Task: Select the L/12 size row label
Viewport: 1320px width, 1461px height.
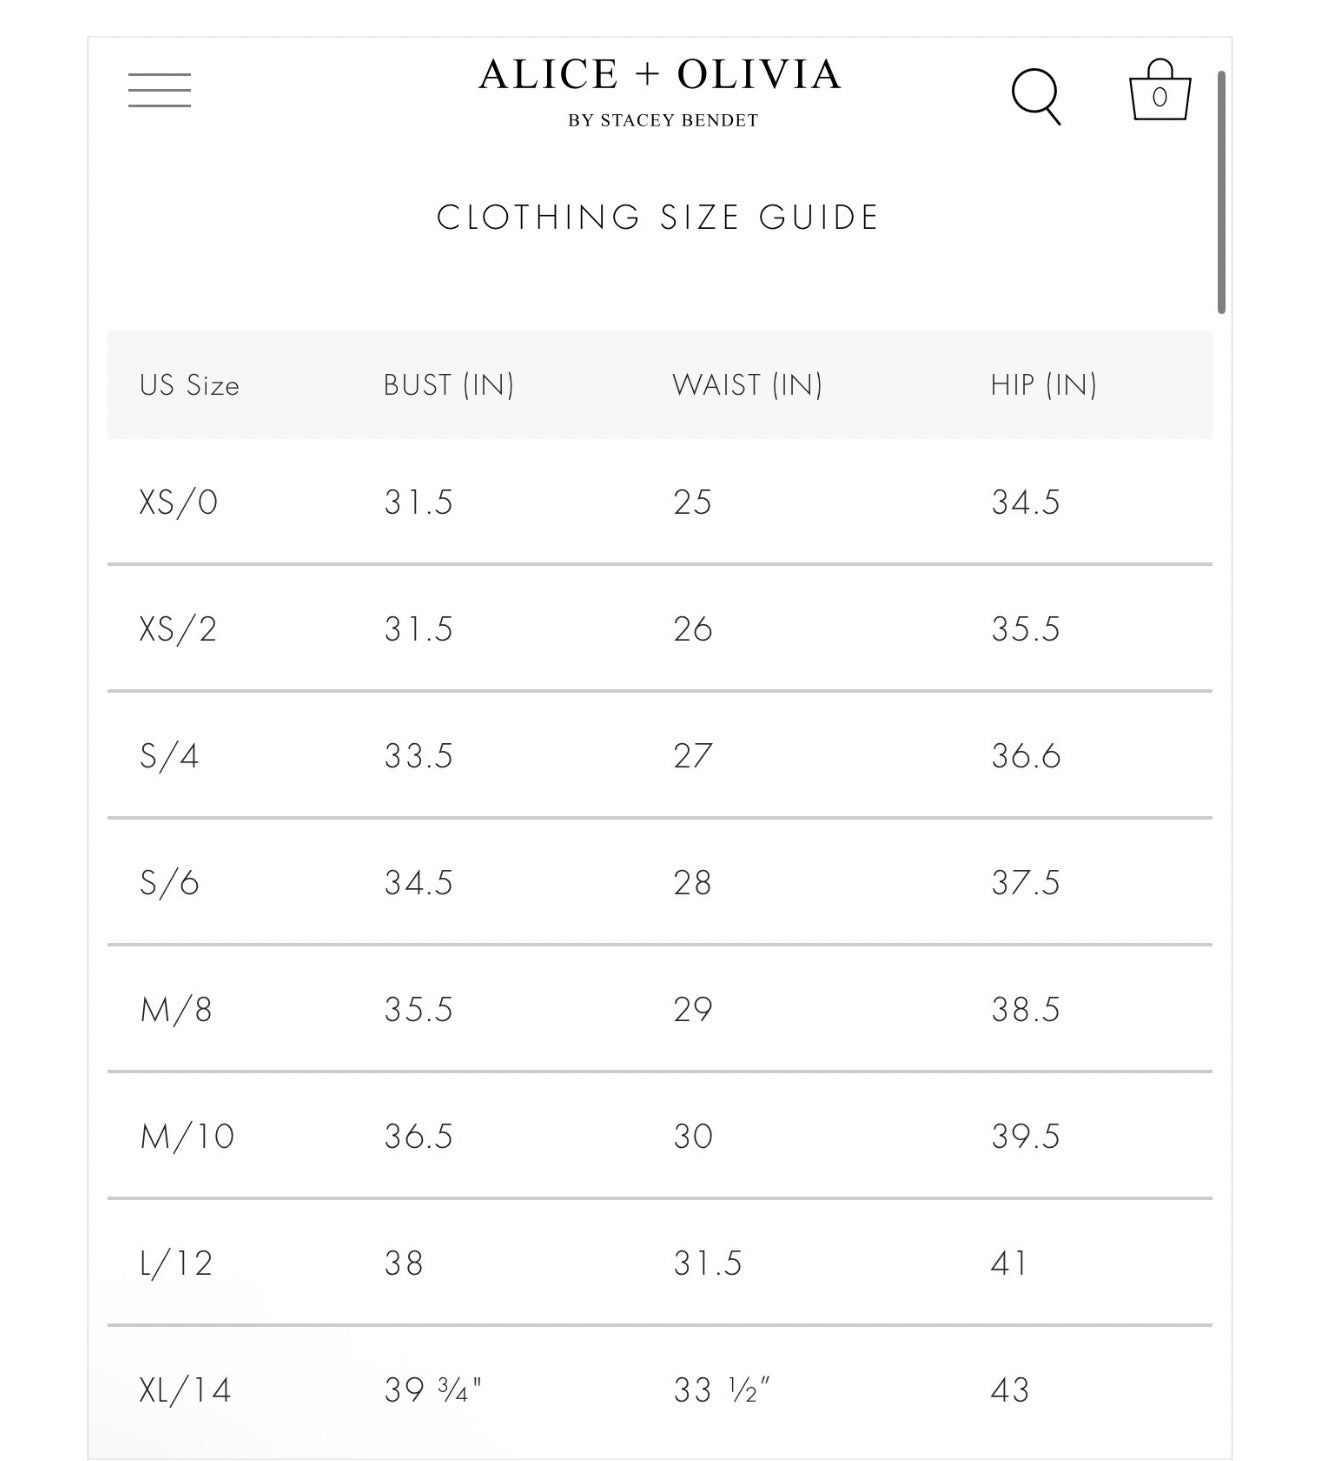Action: [x=176, y=1264]
